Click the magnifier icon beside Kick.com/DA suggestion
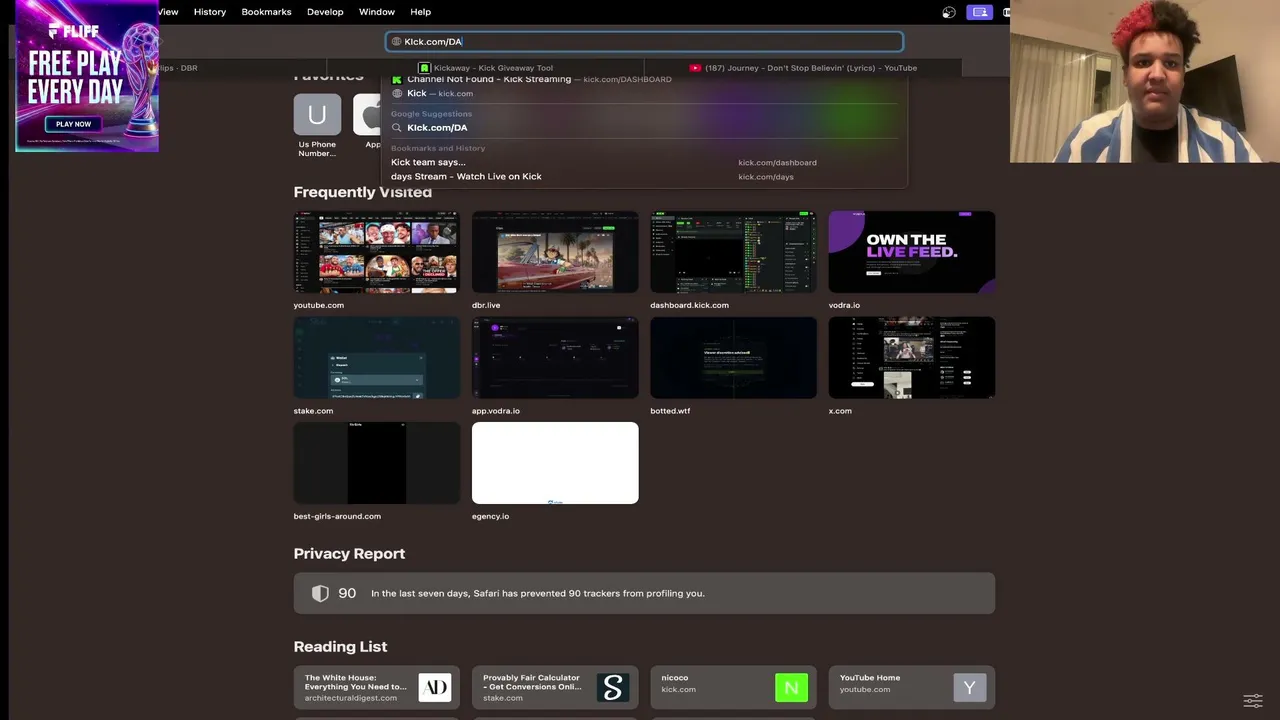This screenshot has width=1280, height=720. point(397,128)
